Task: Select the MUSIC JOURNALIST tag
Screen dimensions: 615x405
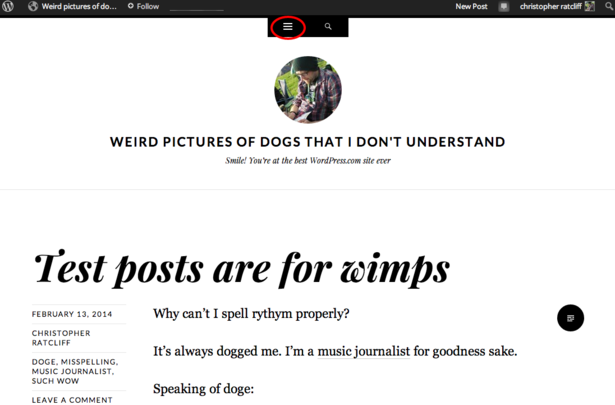Action: point(73,371)
